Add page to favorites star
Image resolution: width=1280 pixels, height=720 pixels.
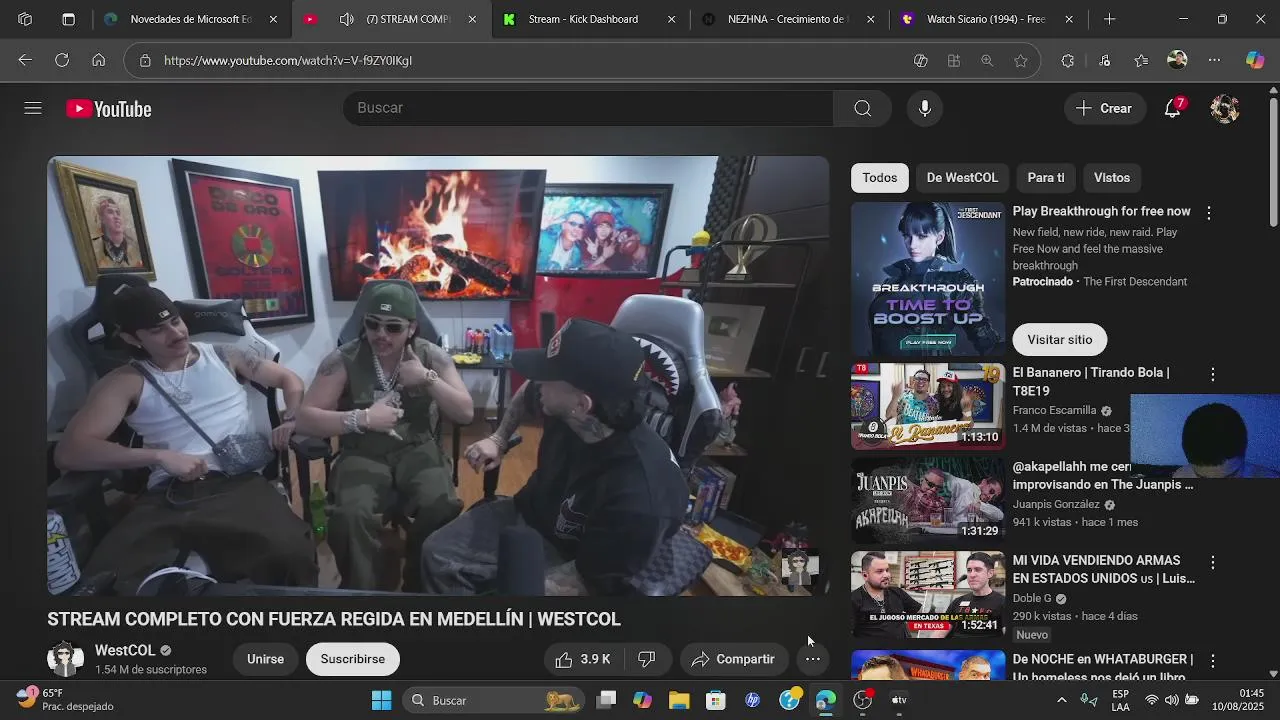point(1021,60)
